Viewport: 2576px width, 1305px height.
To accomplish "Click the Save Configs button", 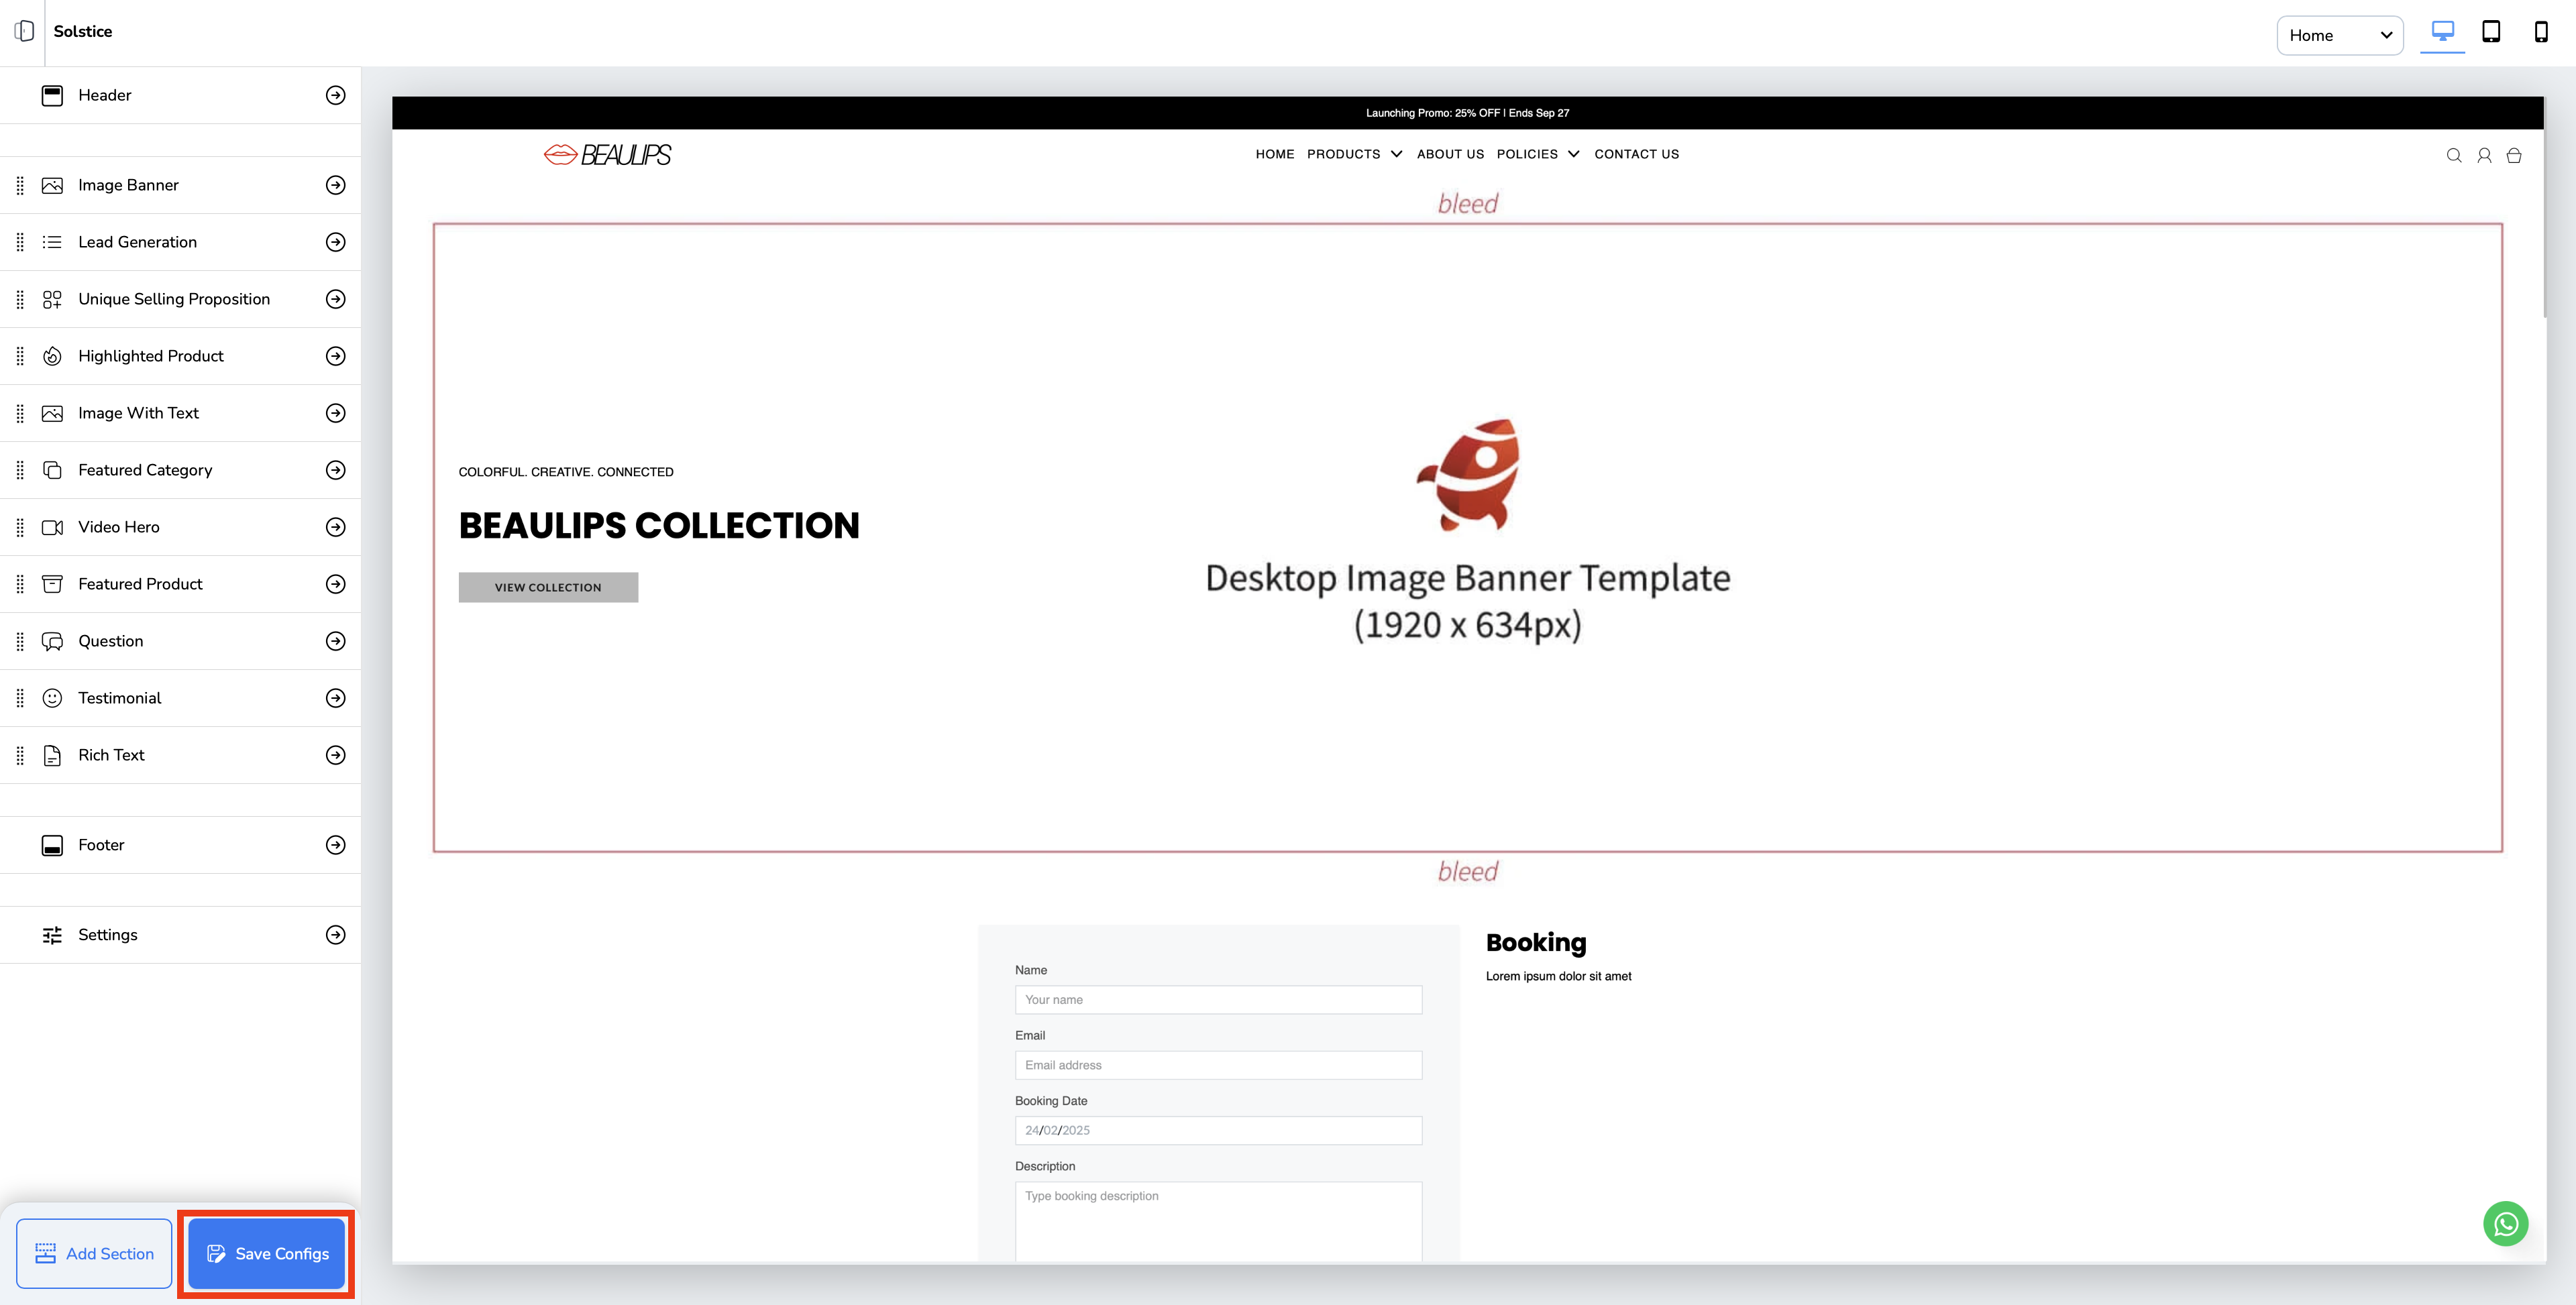I will (x=267, y=1253).
